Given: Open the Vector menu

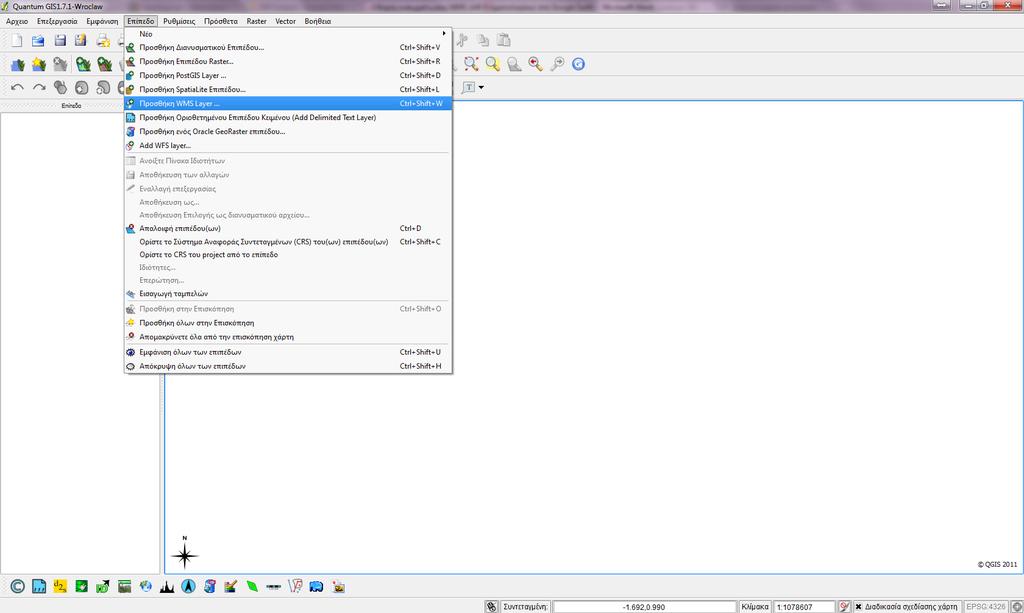Looking at the screenshot, I should (285, 21).
